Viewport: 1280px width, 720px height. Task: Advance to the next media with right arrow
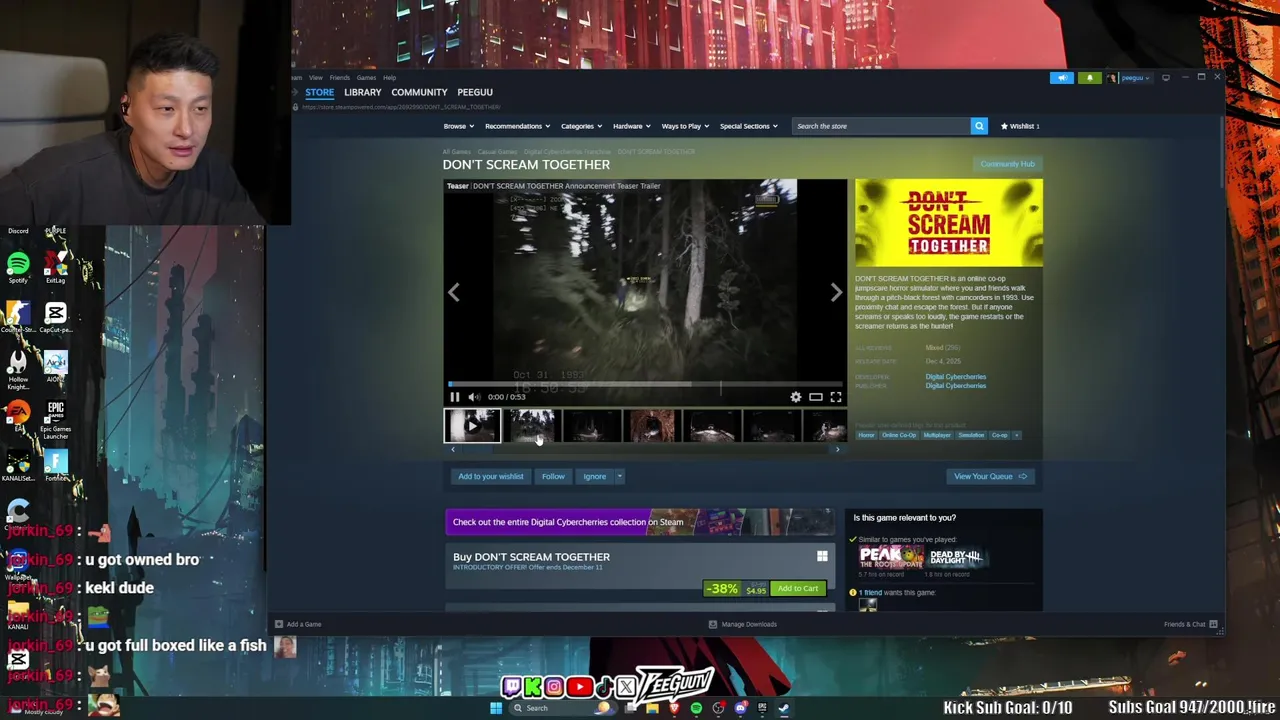[x=836, y=292]
